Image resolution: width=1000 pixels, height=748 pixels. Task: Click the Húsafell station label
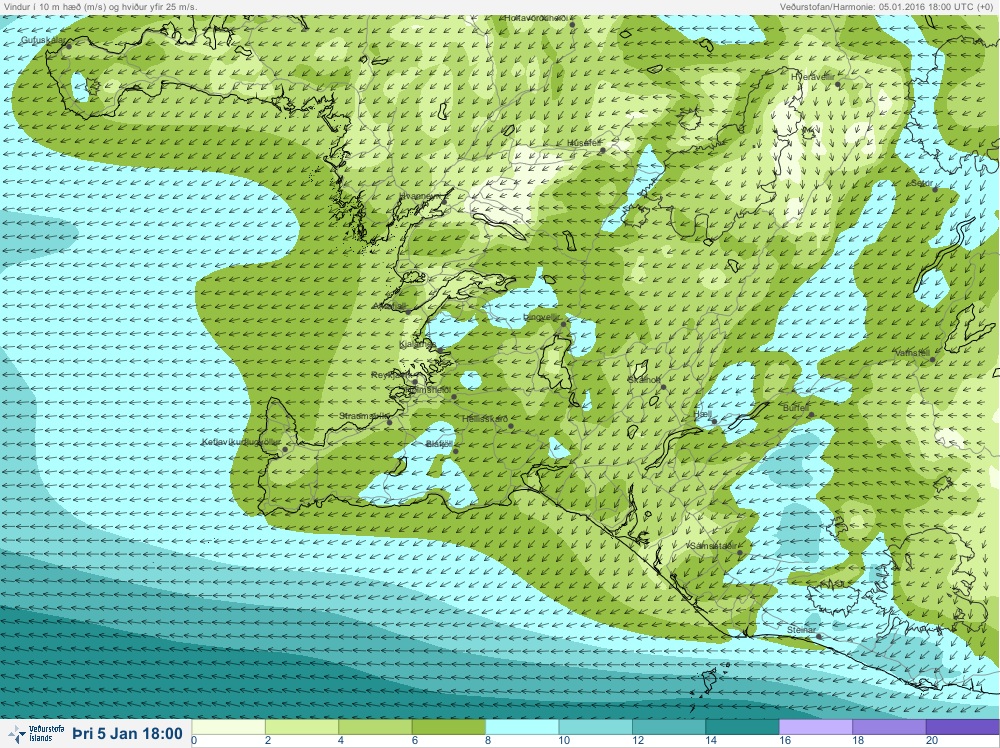click(584, 143)
